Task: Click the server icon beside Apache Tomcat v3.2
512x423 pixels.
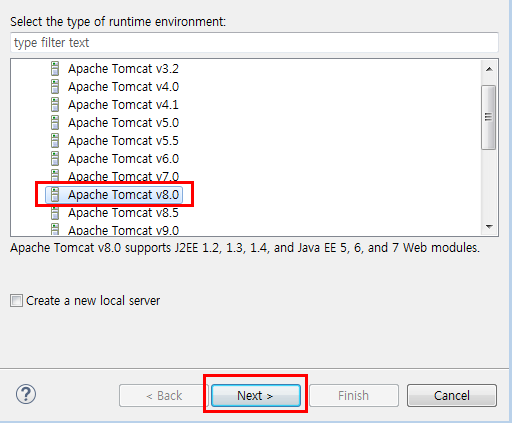Action: [55, 69]
